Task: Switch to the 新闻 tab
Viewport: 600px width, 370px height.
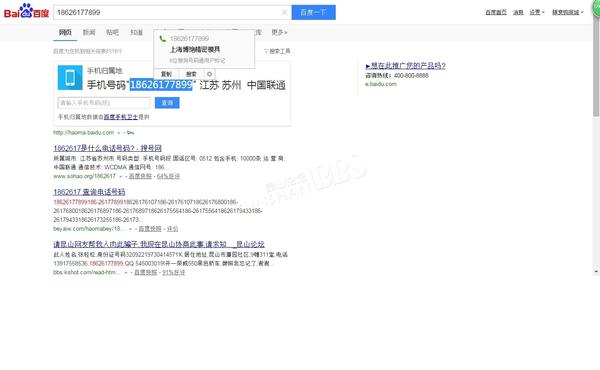Action: pos(89,32)
